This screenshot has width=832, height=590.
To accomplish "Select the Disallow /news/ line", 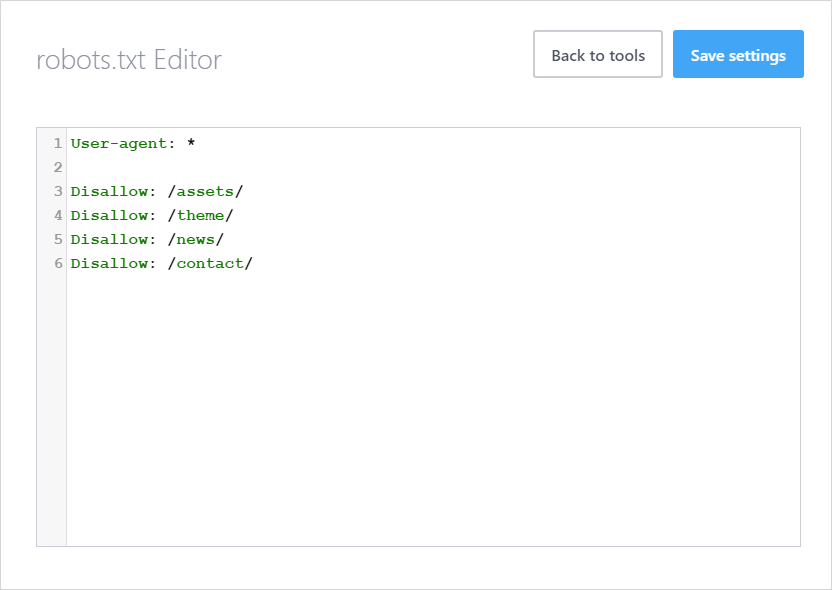I will [x=148, y=239].
